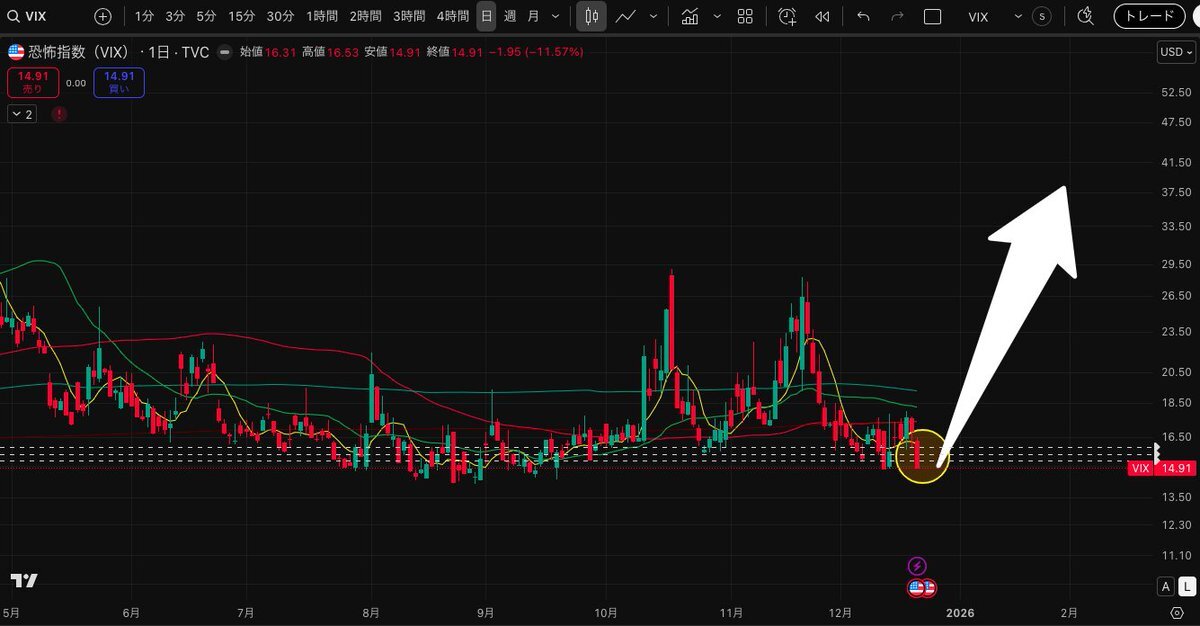Click the トレード button
This screenshot has height=626, width=1200.
[x=1149, y=16]
